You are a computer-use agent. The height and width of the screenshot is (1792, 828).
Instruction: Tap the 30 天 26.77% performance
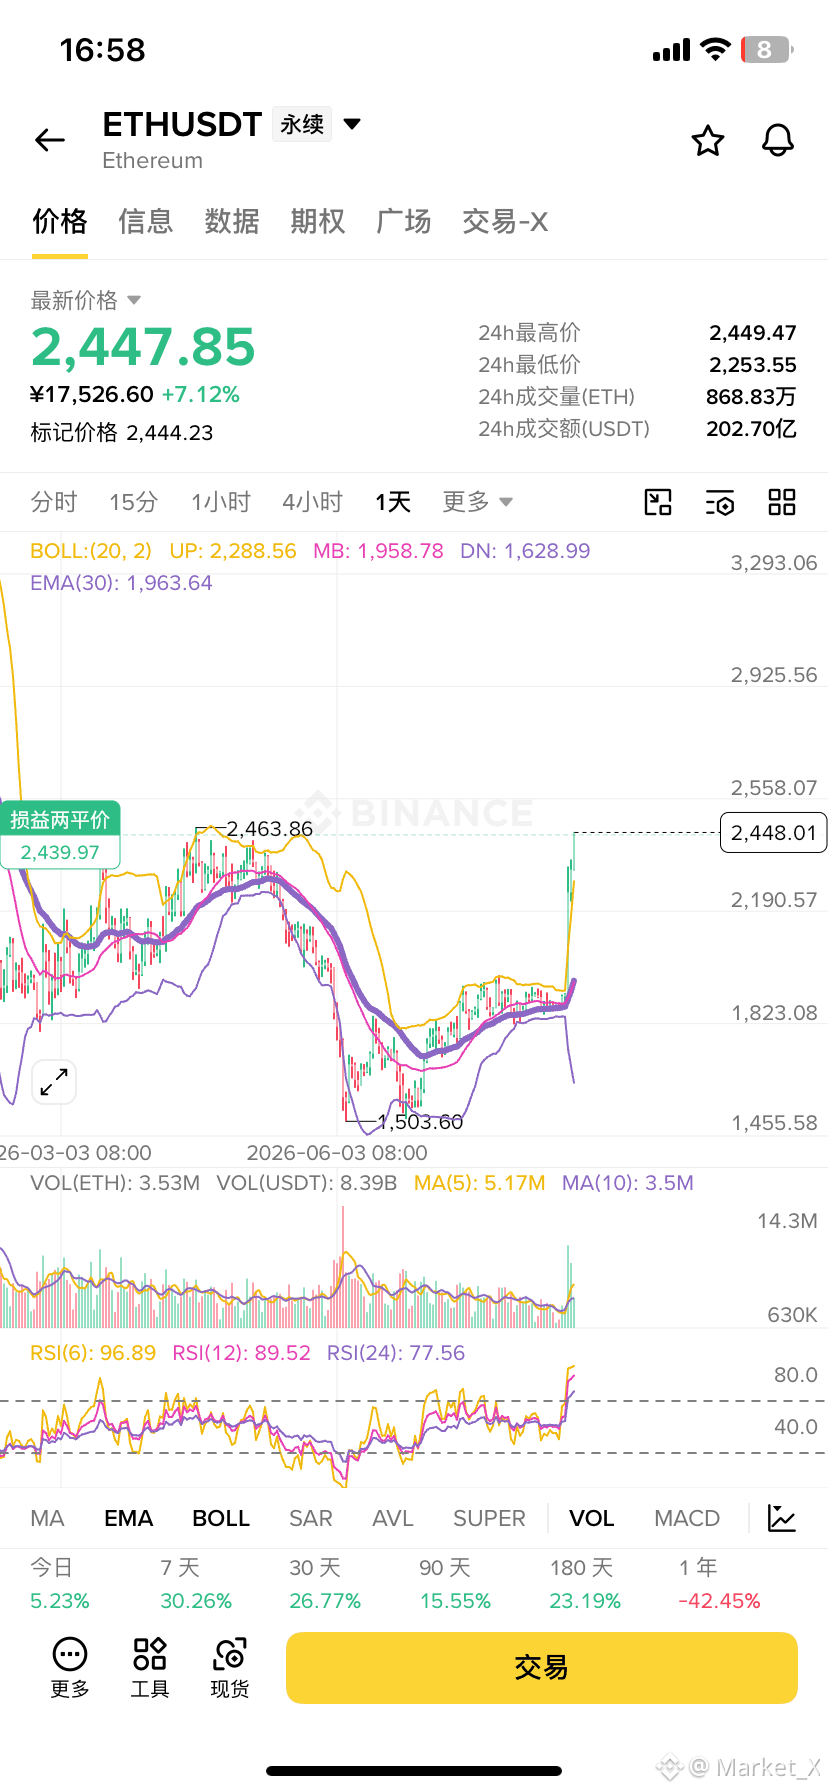coord(325,1584)
